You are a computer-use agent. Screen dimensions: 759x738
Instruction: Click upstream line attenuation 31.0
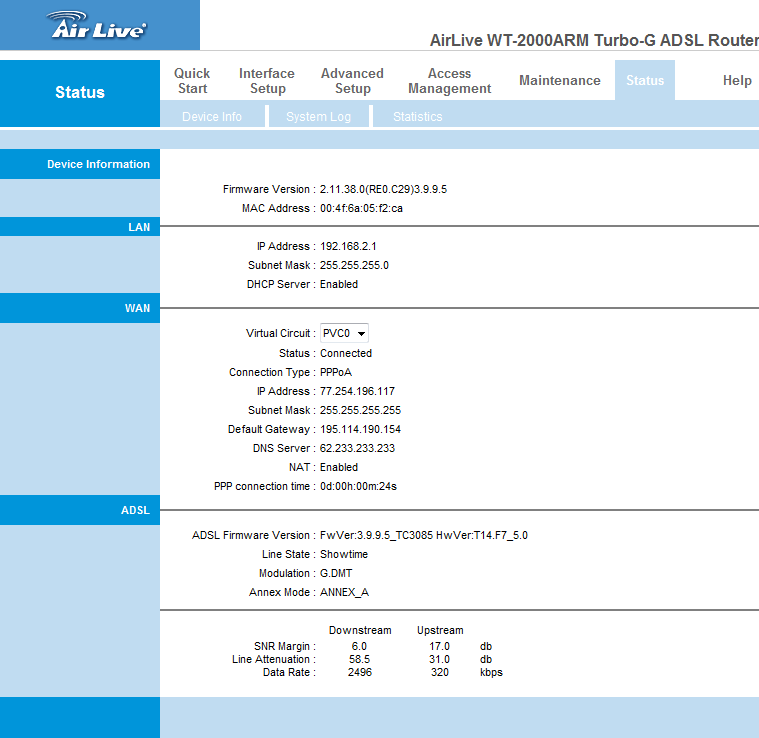click(x=440, y=660)
